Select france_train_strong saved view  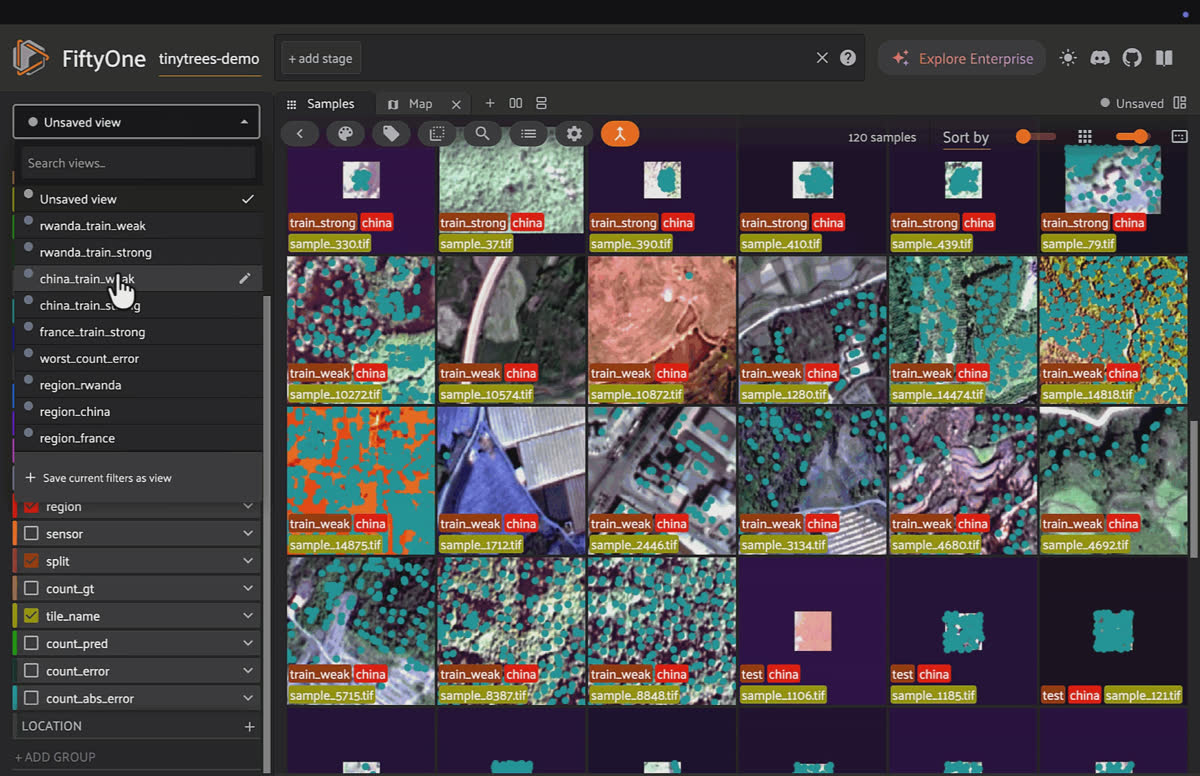tap(137, 332)
